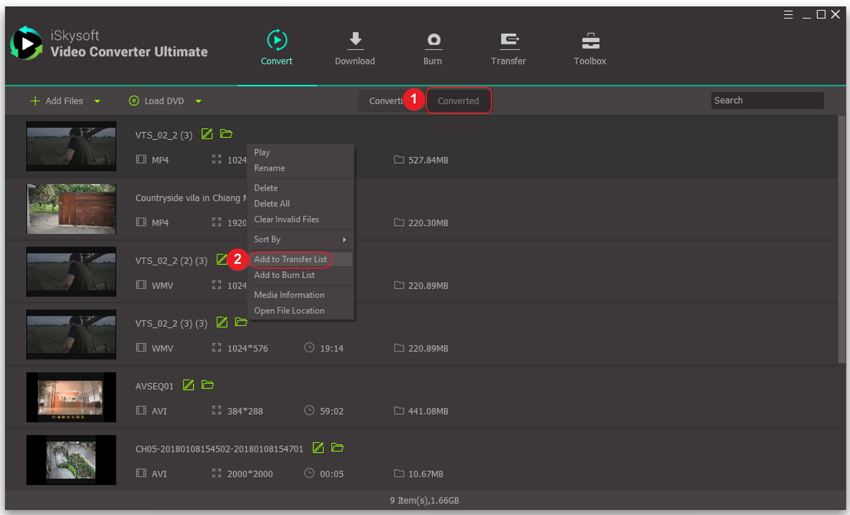
Task: Switch to the Burn disc section
Action: pyautogui.click(x=432, y=41)
